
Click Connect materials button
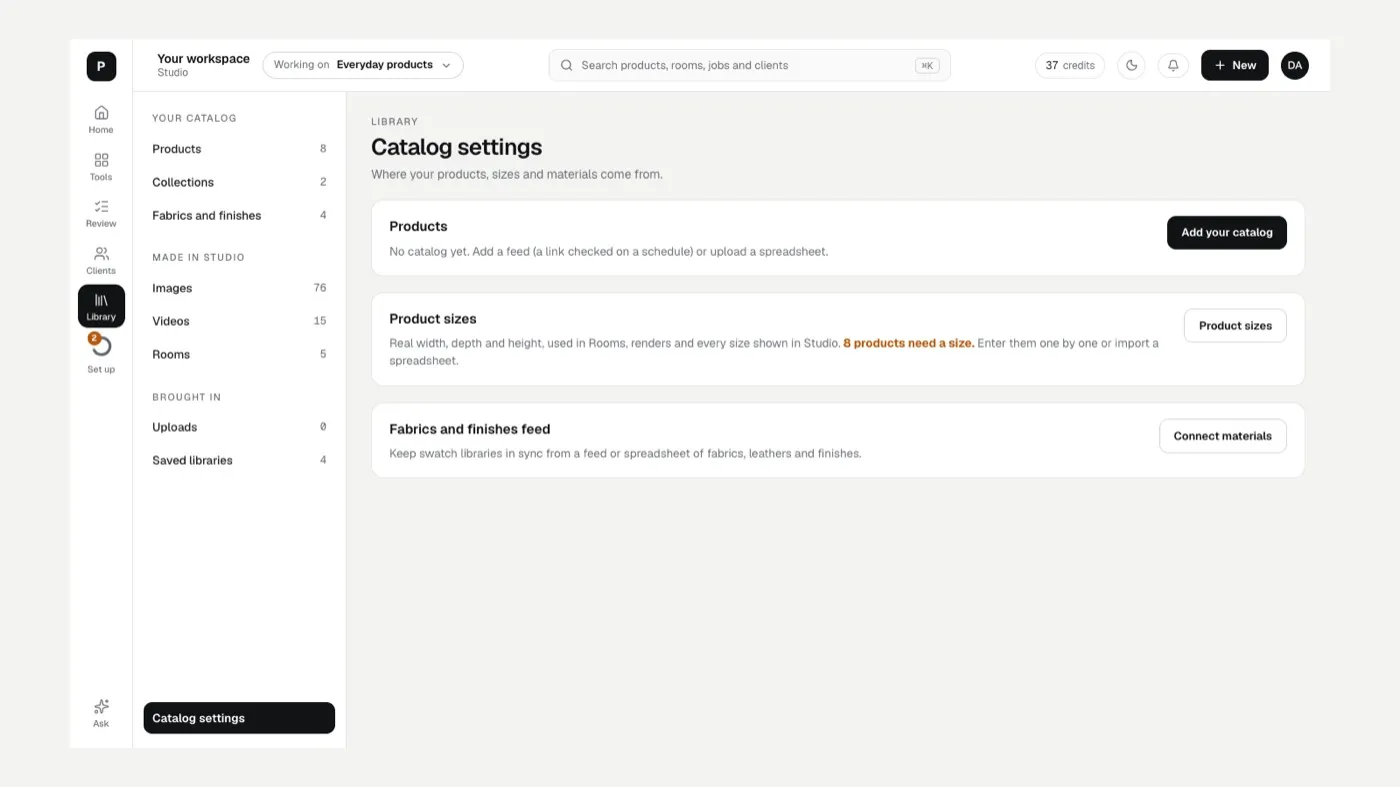1223,436
